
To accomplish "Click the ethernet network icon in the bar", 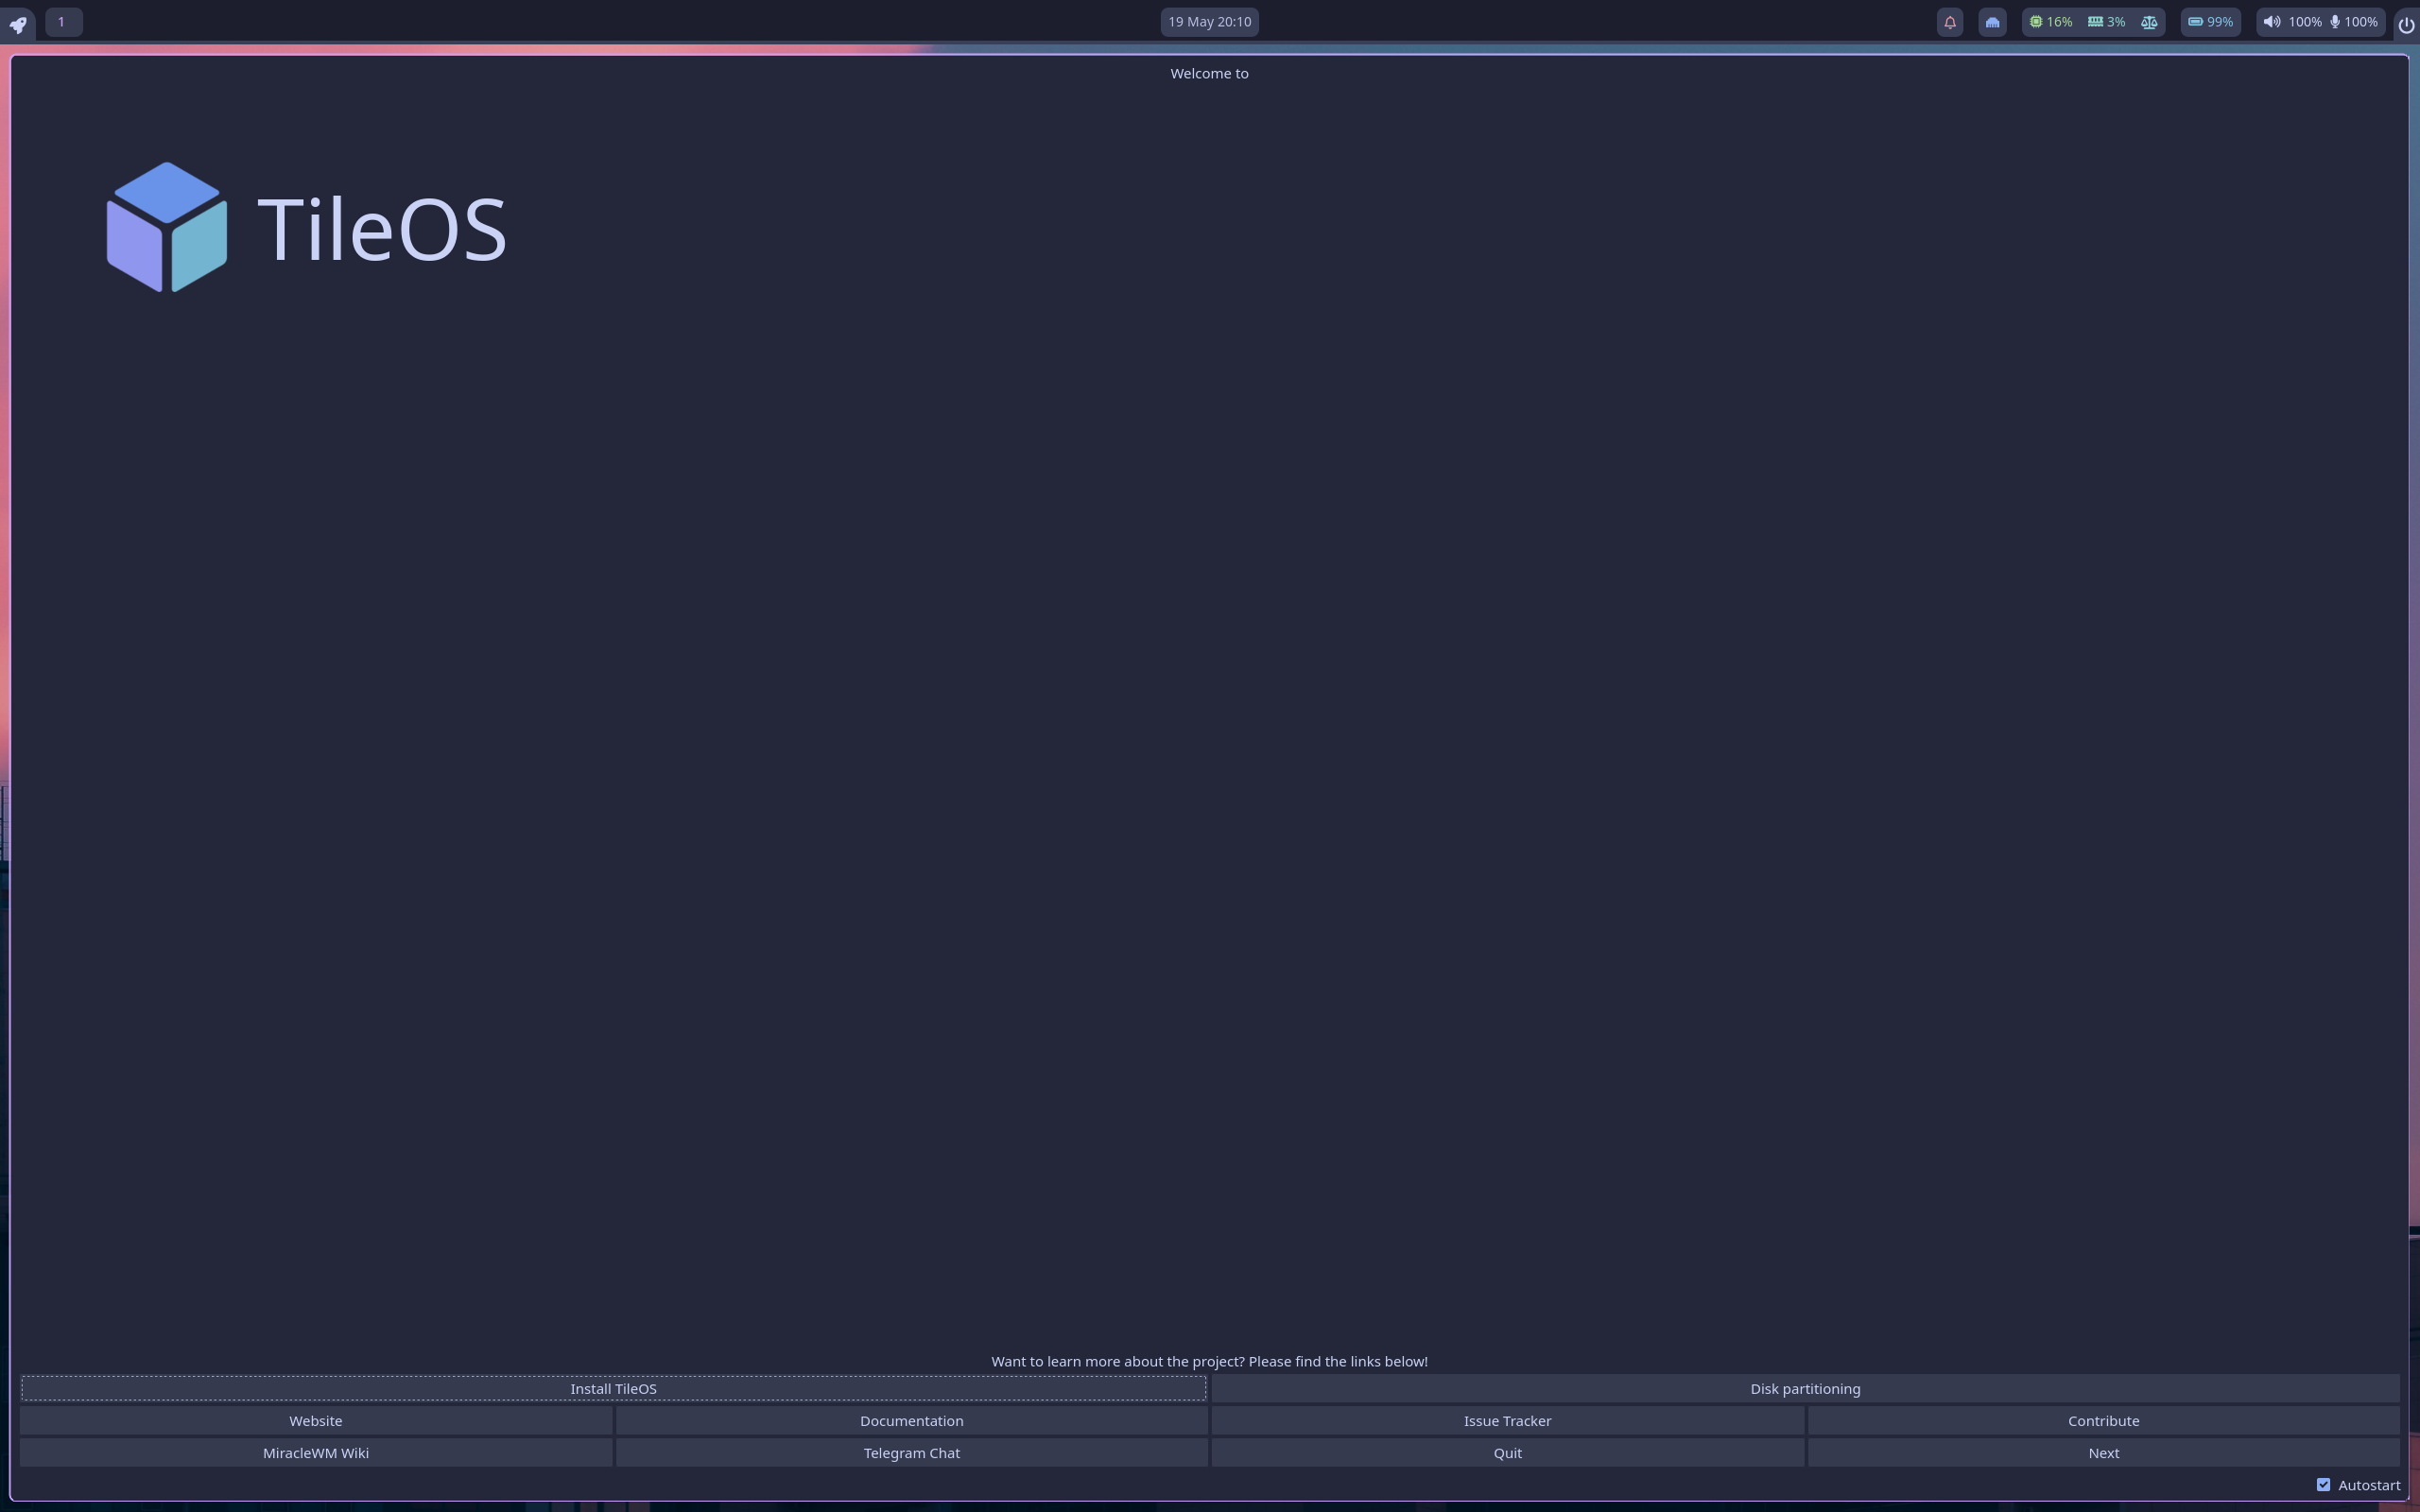I will (1992, 22).
